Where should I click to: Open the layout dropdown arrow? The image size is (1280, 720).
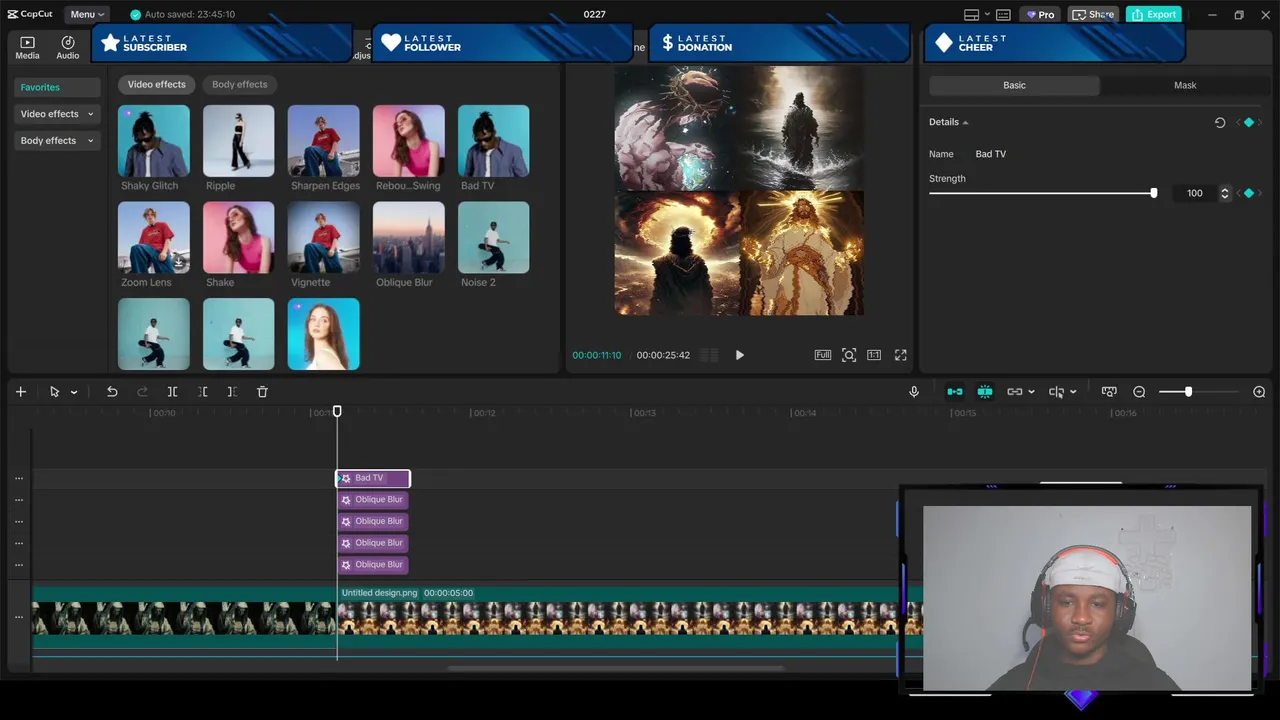987,15
